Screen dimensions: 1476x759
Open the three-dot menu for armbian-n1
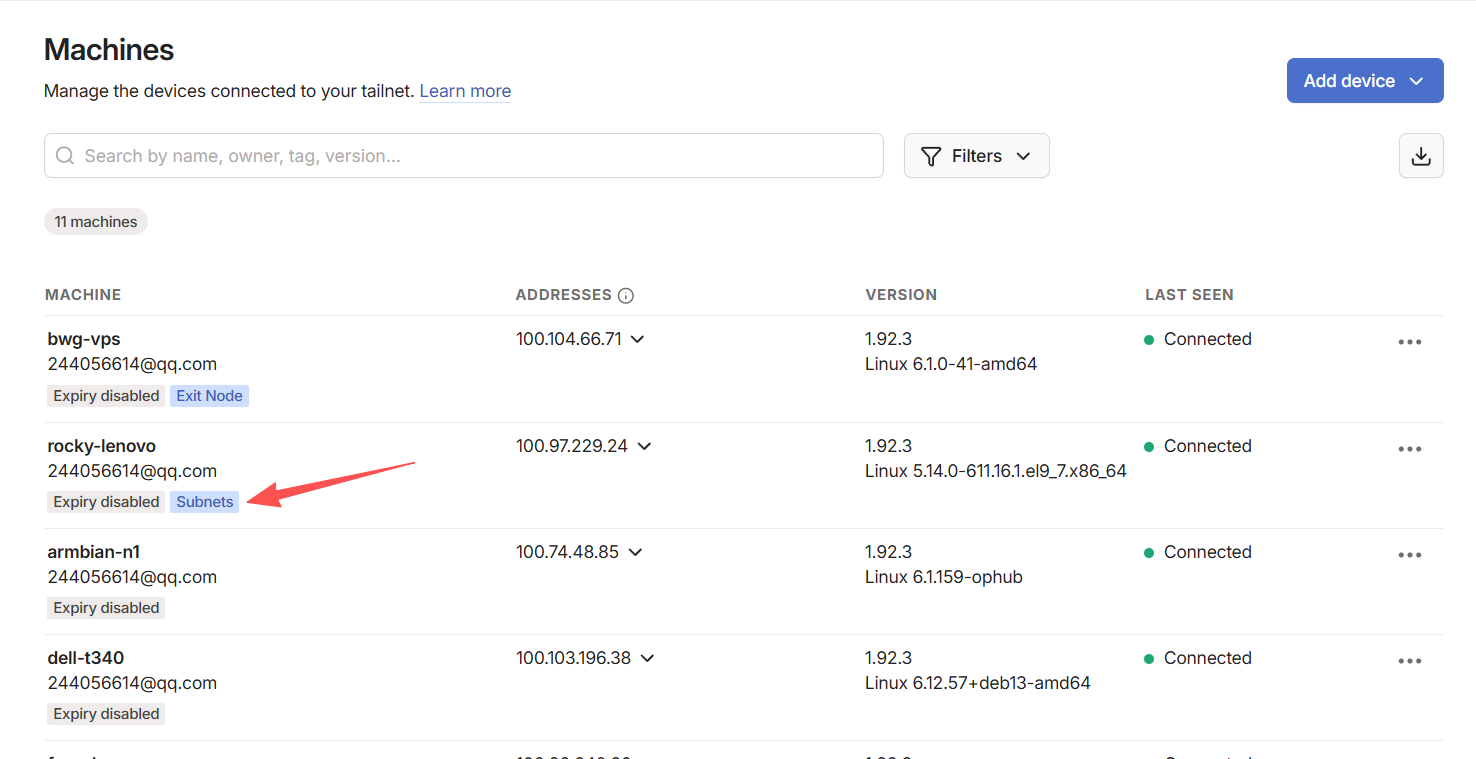[1409, 555]
